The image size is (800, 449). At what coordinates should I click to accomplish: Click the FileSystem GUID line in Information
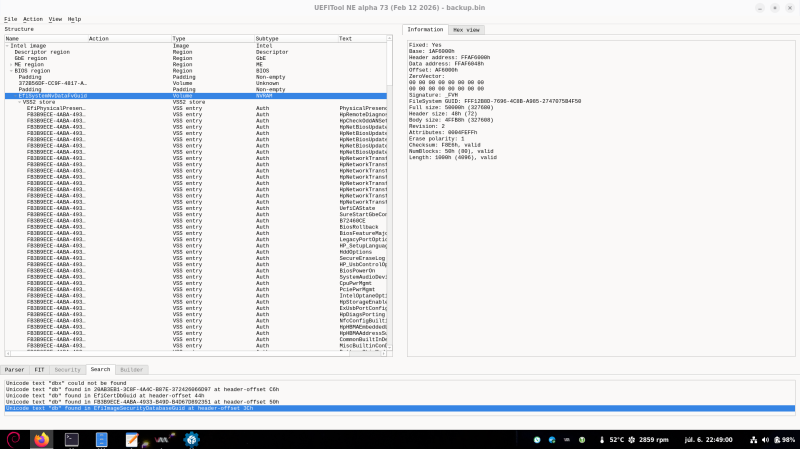tap(494, 102)
